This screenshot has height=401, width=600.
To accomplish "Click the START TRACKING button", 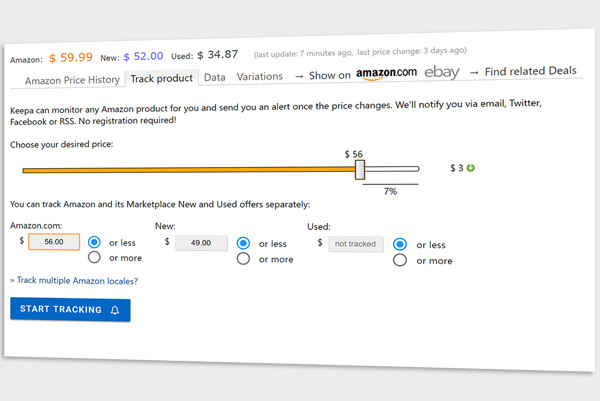I will 70,310.
